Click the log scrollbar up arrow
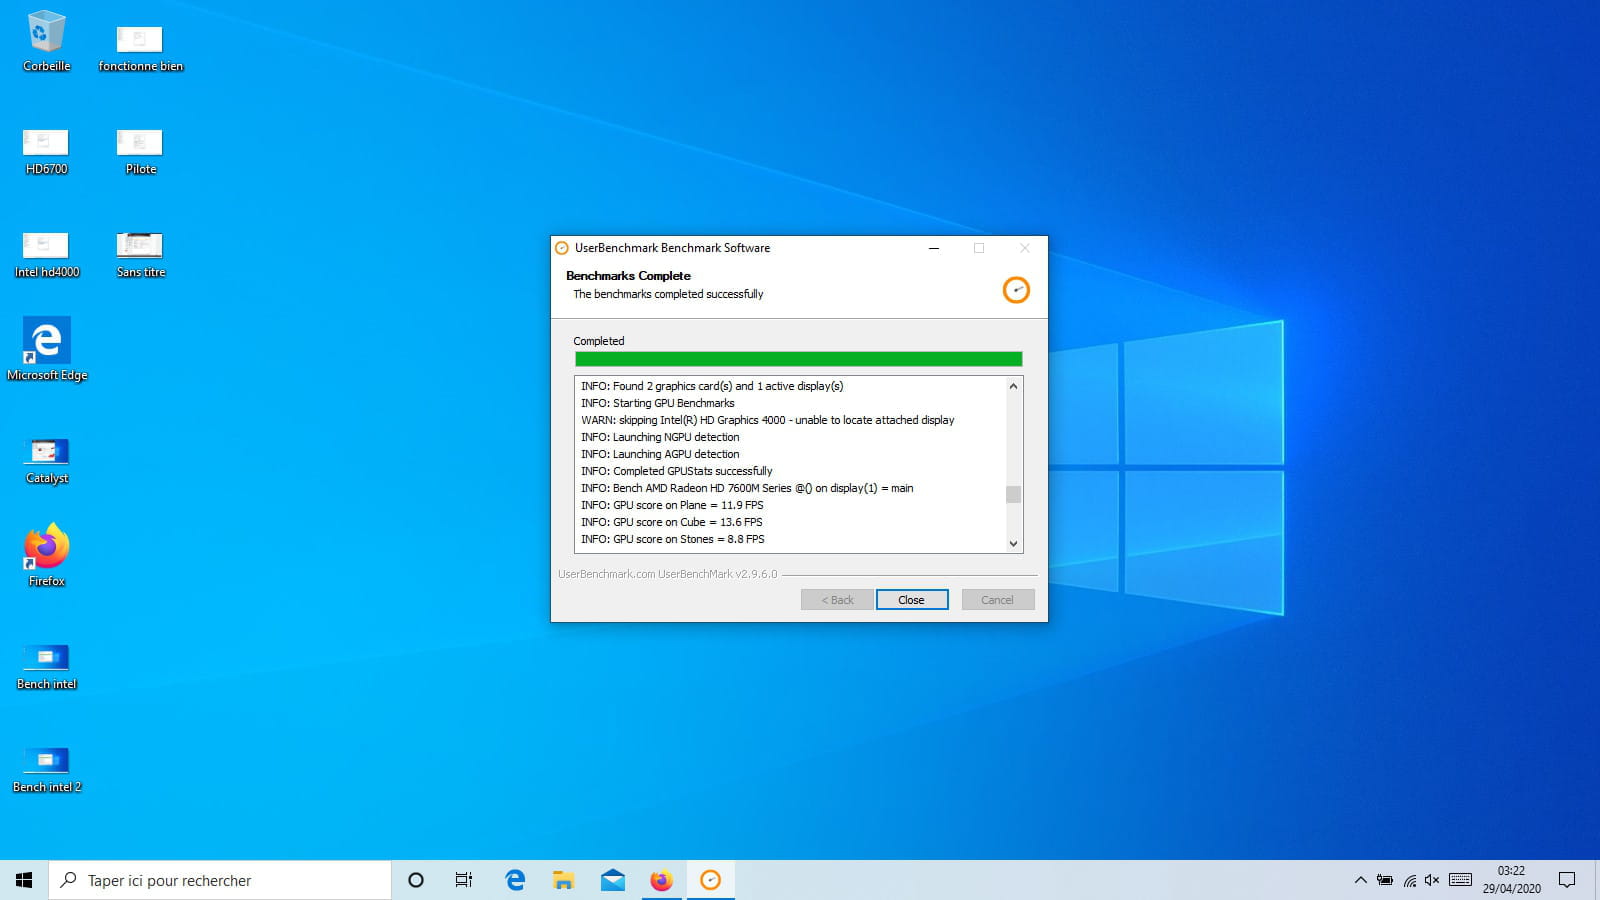Screen dimensions: 1600x900 coord(1013,386)
